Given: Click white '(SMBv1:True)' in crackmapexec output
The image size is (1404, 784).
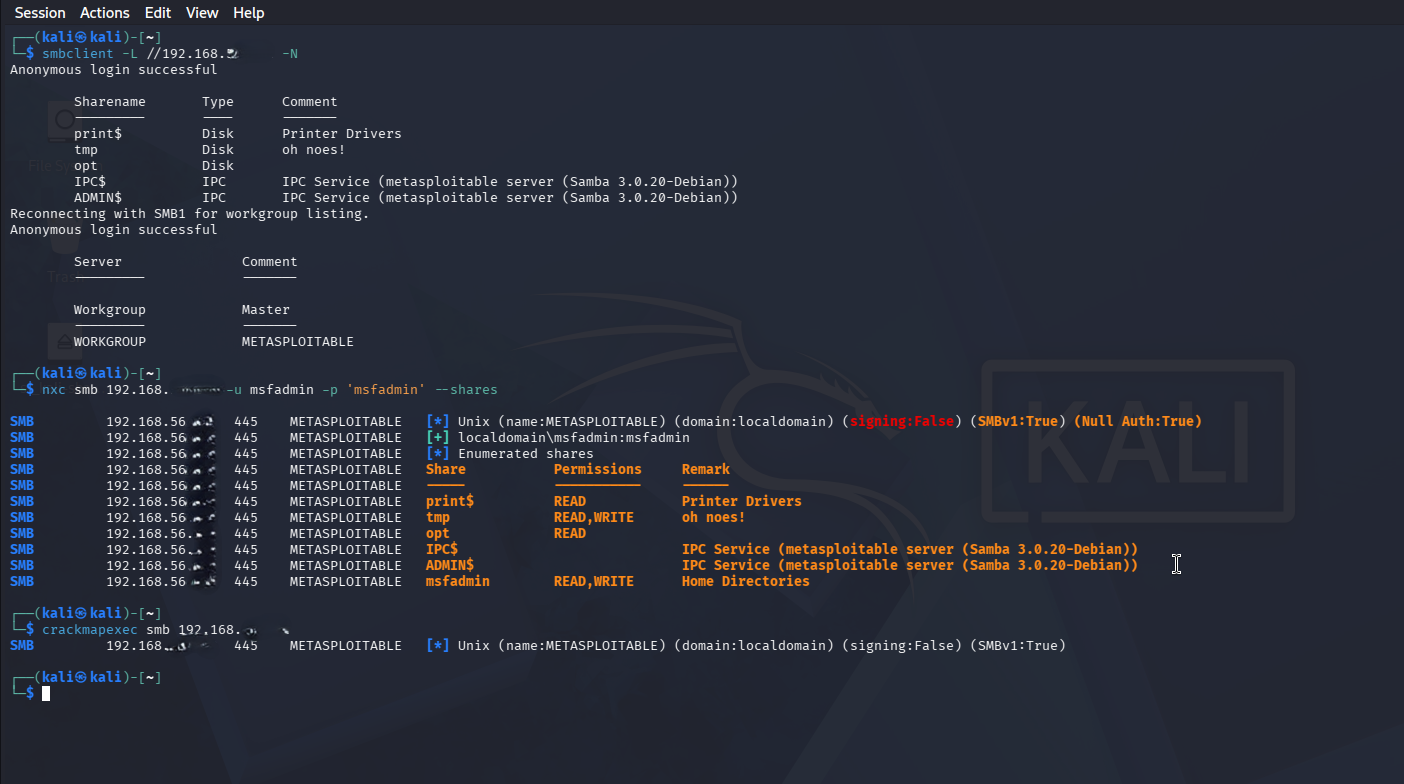Looking at the screenshot, I should pos(1018,646).
